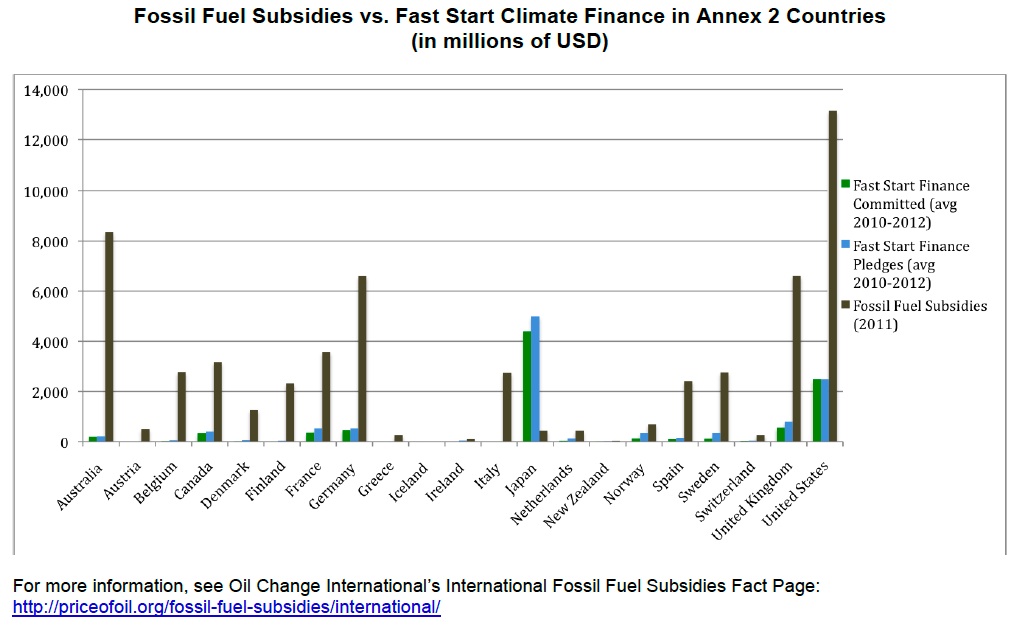Click the Germany x-axis label
This screenshot has width=1012, height=628.
pos(332,486)
